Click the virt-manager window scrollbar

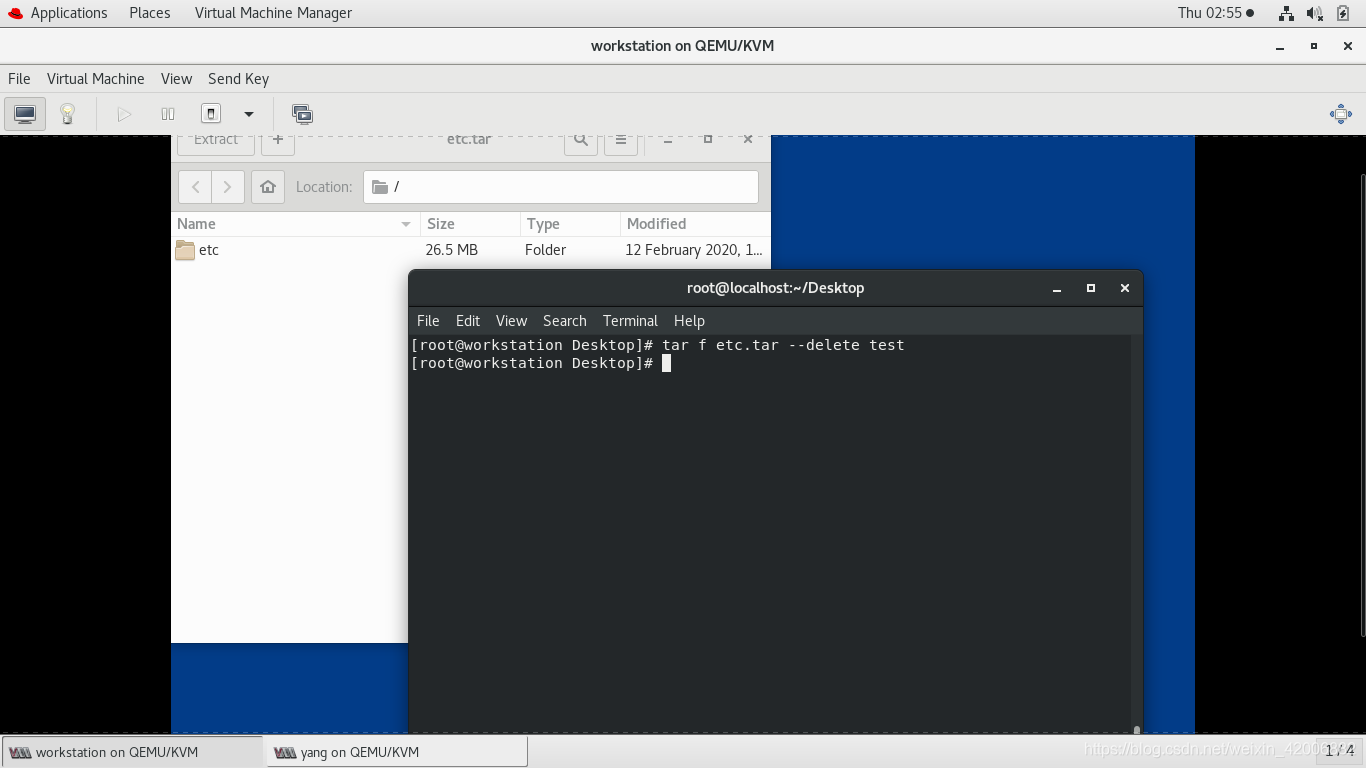pyautogui.click(x=1362, y=405)
